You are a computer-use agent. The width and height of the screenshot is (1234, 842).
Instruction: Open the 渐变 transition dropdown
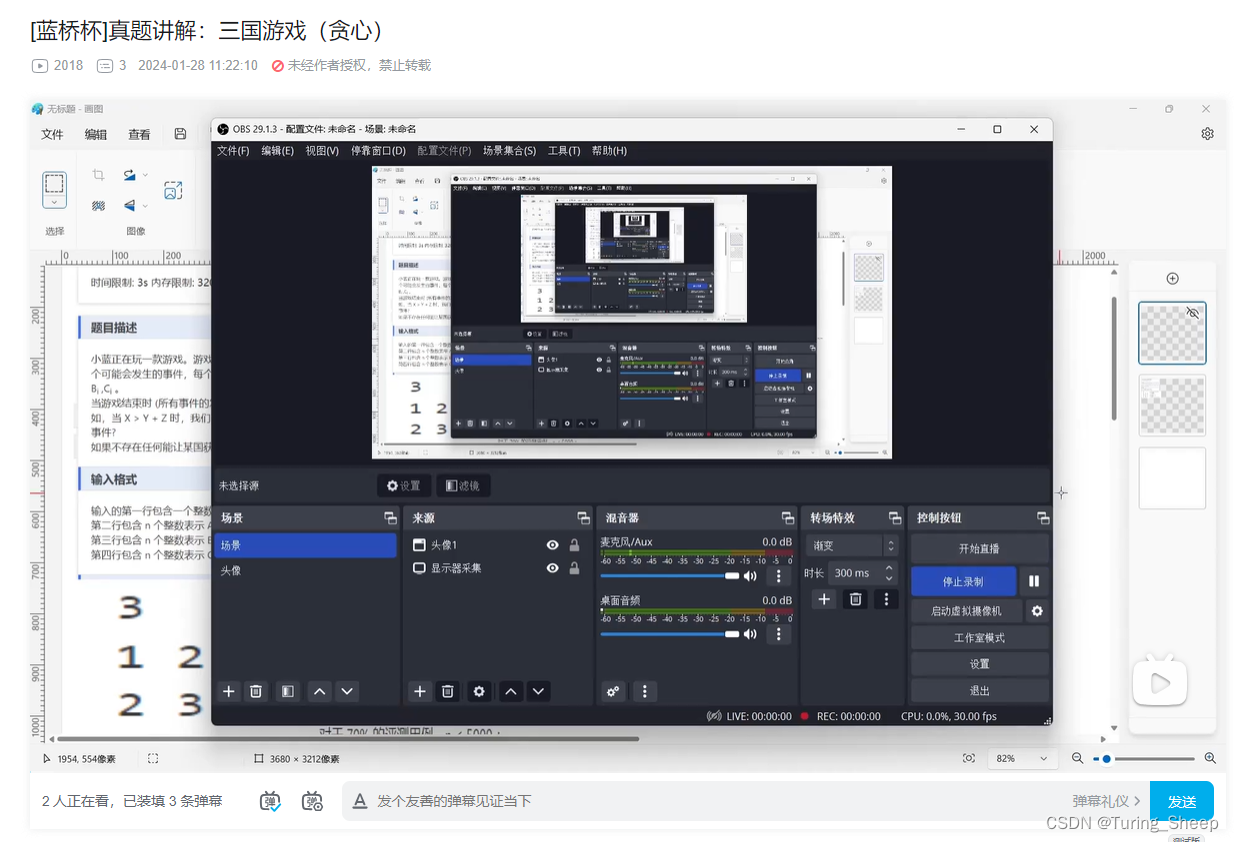851,546
